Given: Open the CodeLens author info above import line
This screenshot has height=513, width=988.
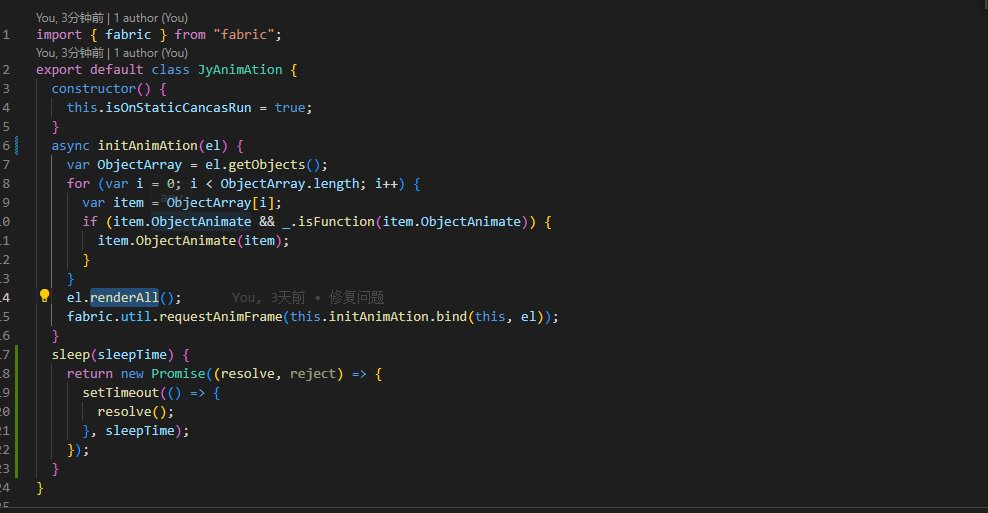Looking at the screenshot, I should [112, 18].
